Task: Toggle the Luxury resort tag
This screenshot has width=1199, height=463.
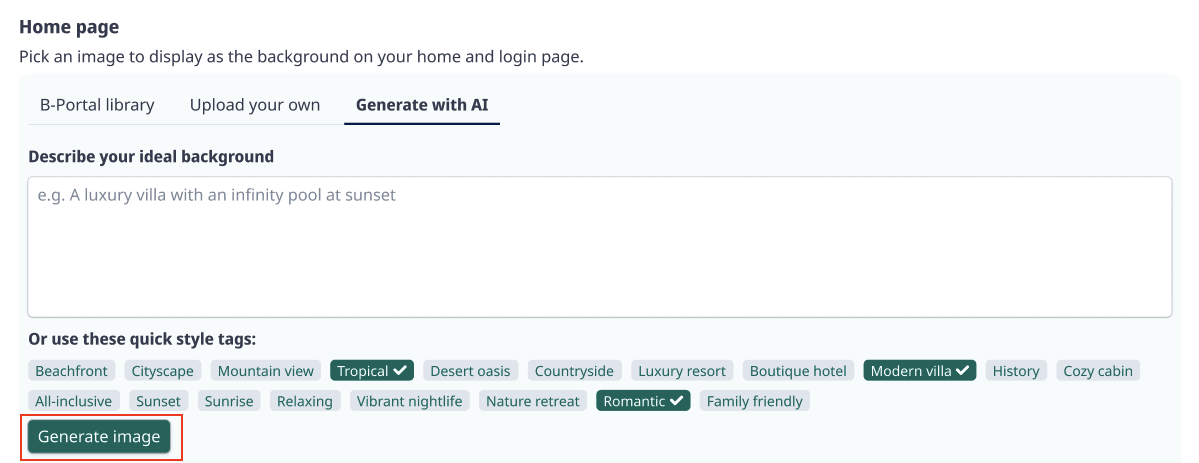Action: click(682, 371)
